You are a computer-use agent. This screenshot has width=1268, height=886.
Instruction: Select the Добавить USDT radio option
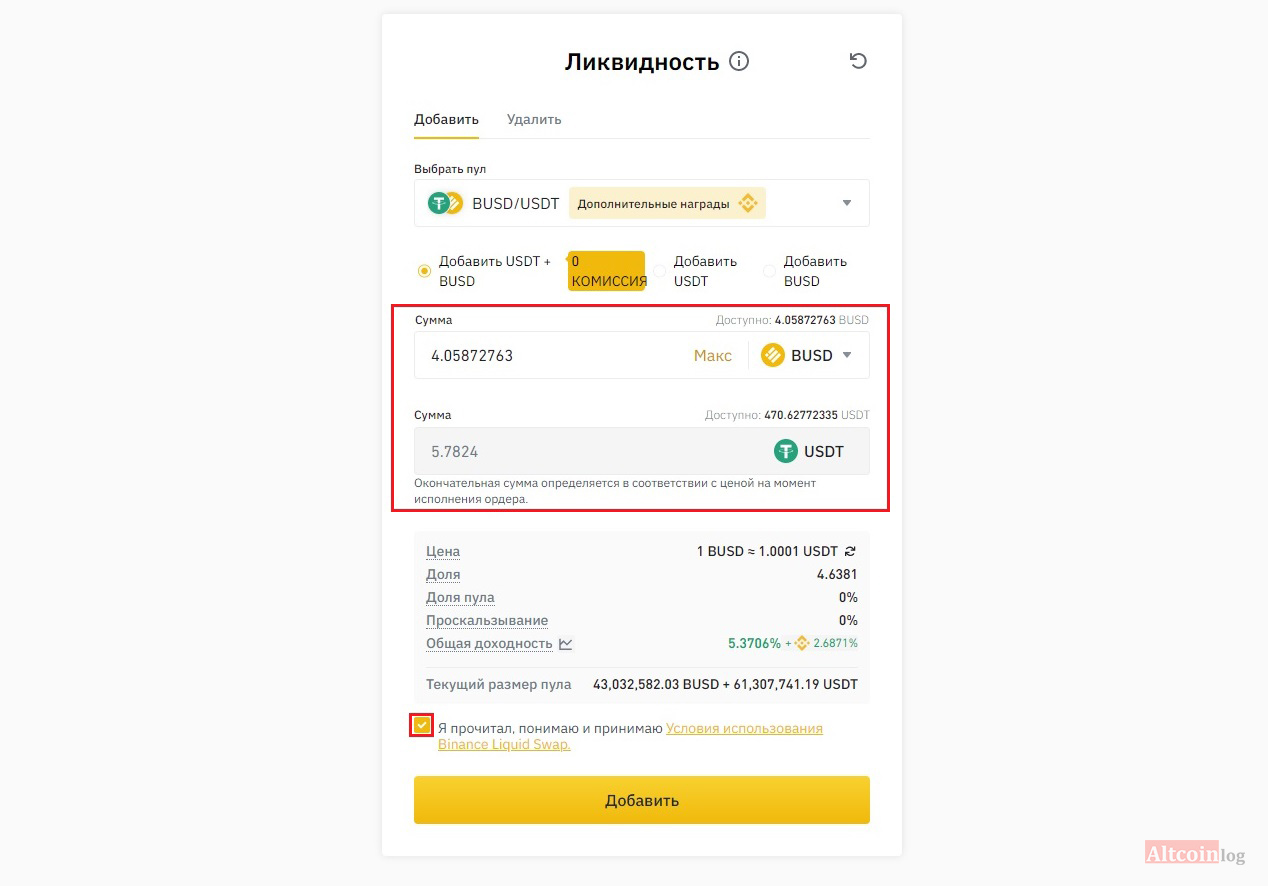point(660,271)
